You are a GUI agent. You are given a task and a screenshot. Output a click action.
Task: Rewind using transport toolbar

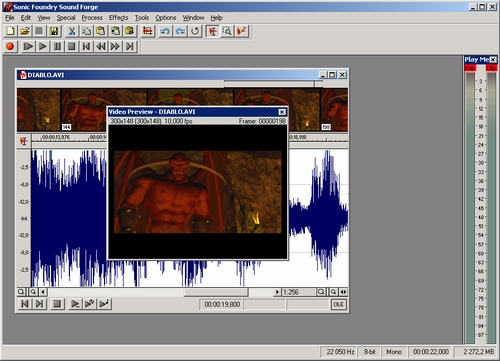point(101,46)
